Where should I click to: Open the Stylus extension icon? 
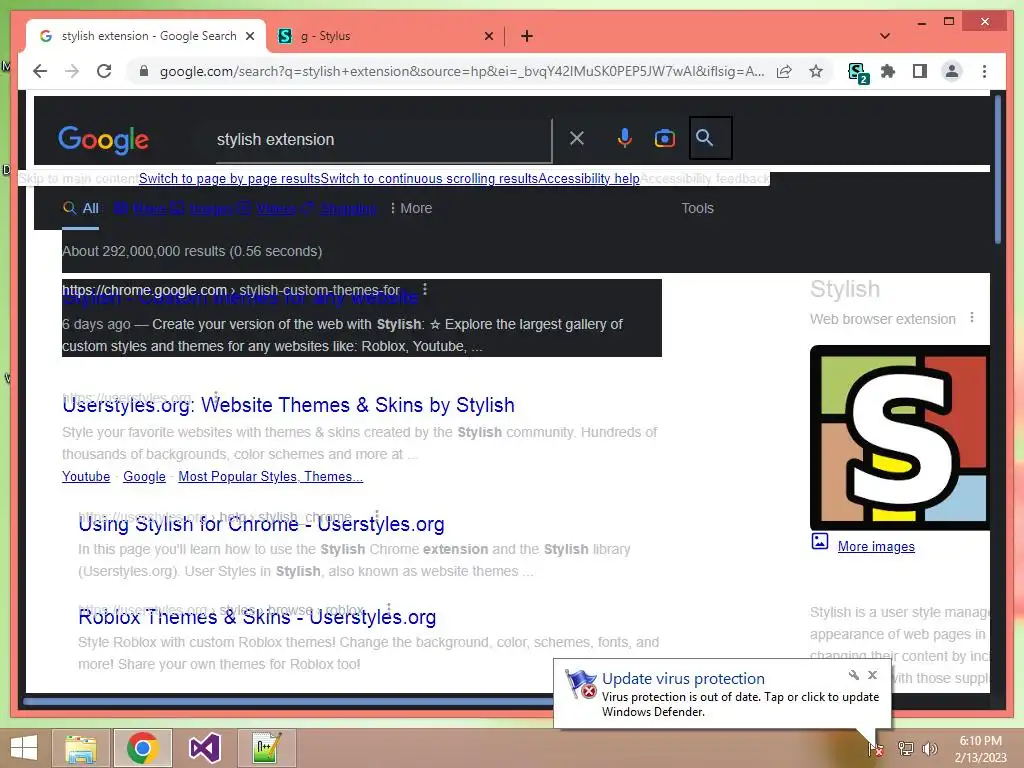coord(857,72)
